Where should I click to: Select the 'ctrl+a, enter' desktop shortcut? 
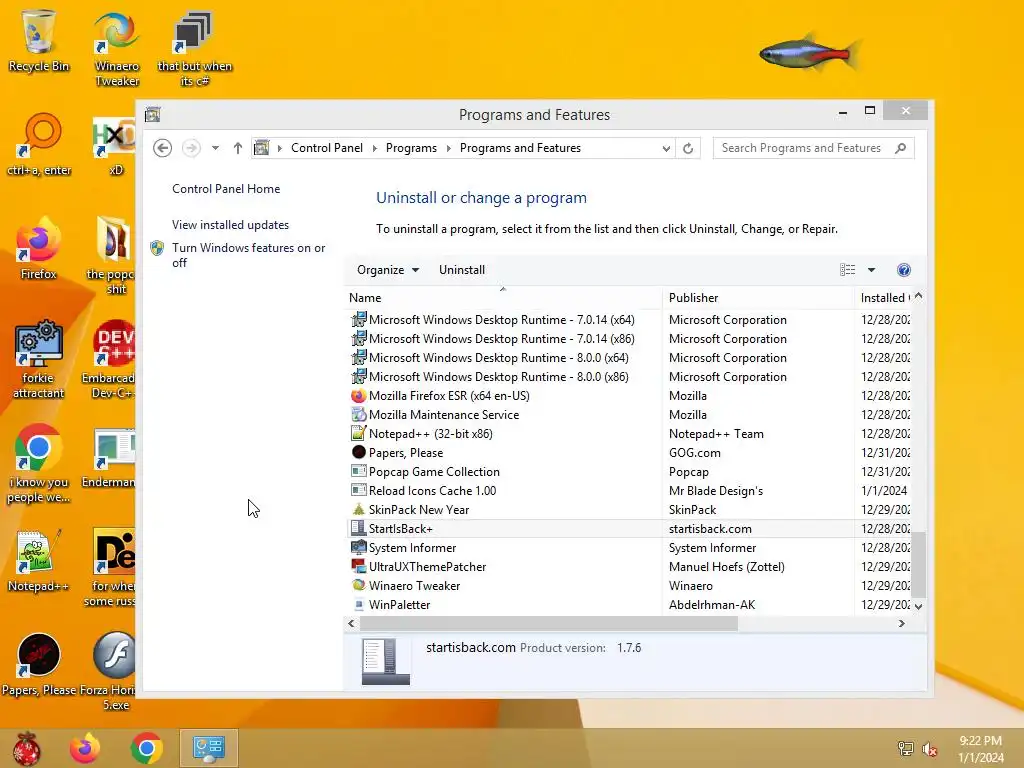[39, 145]
